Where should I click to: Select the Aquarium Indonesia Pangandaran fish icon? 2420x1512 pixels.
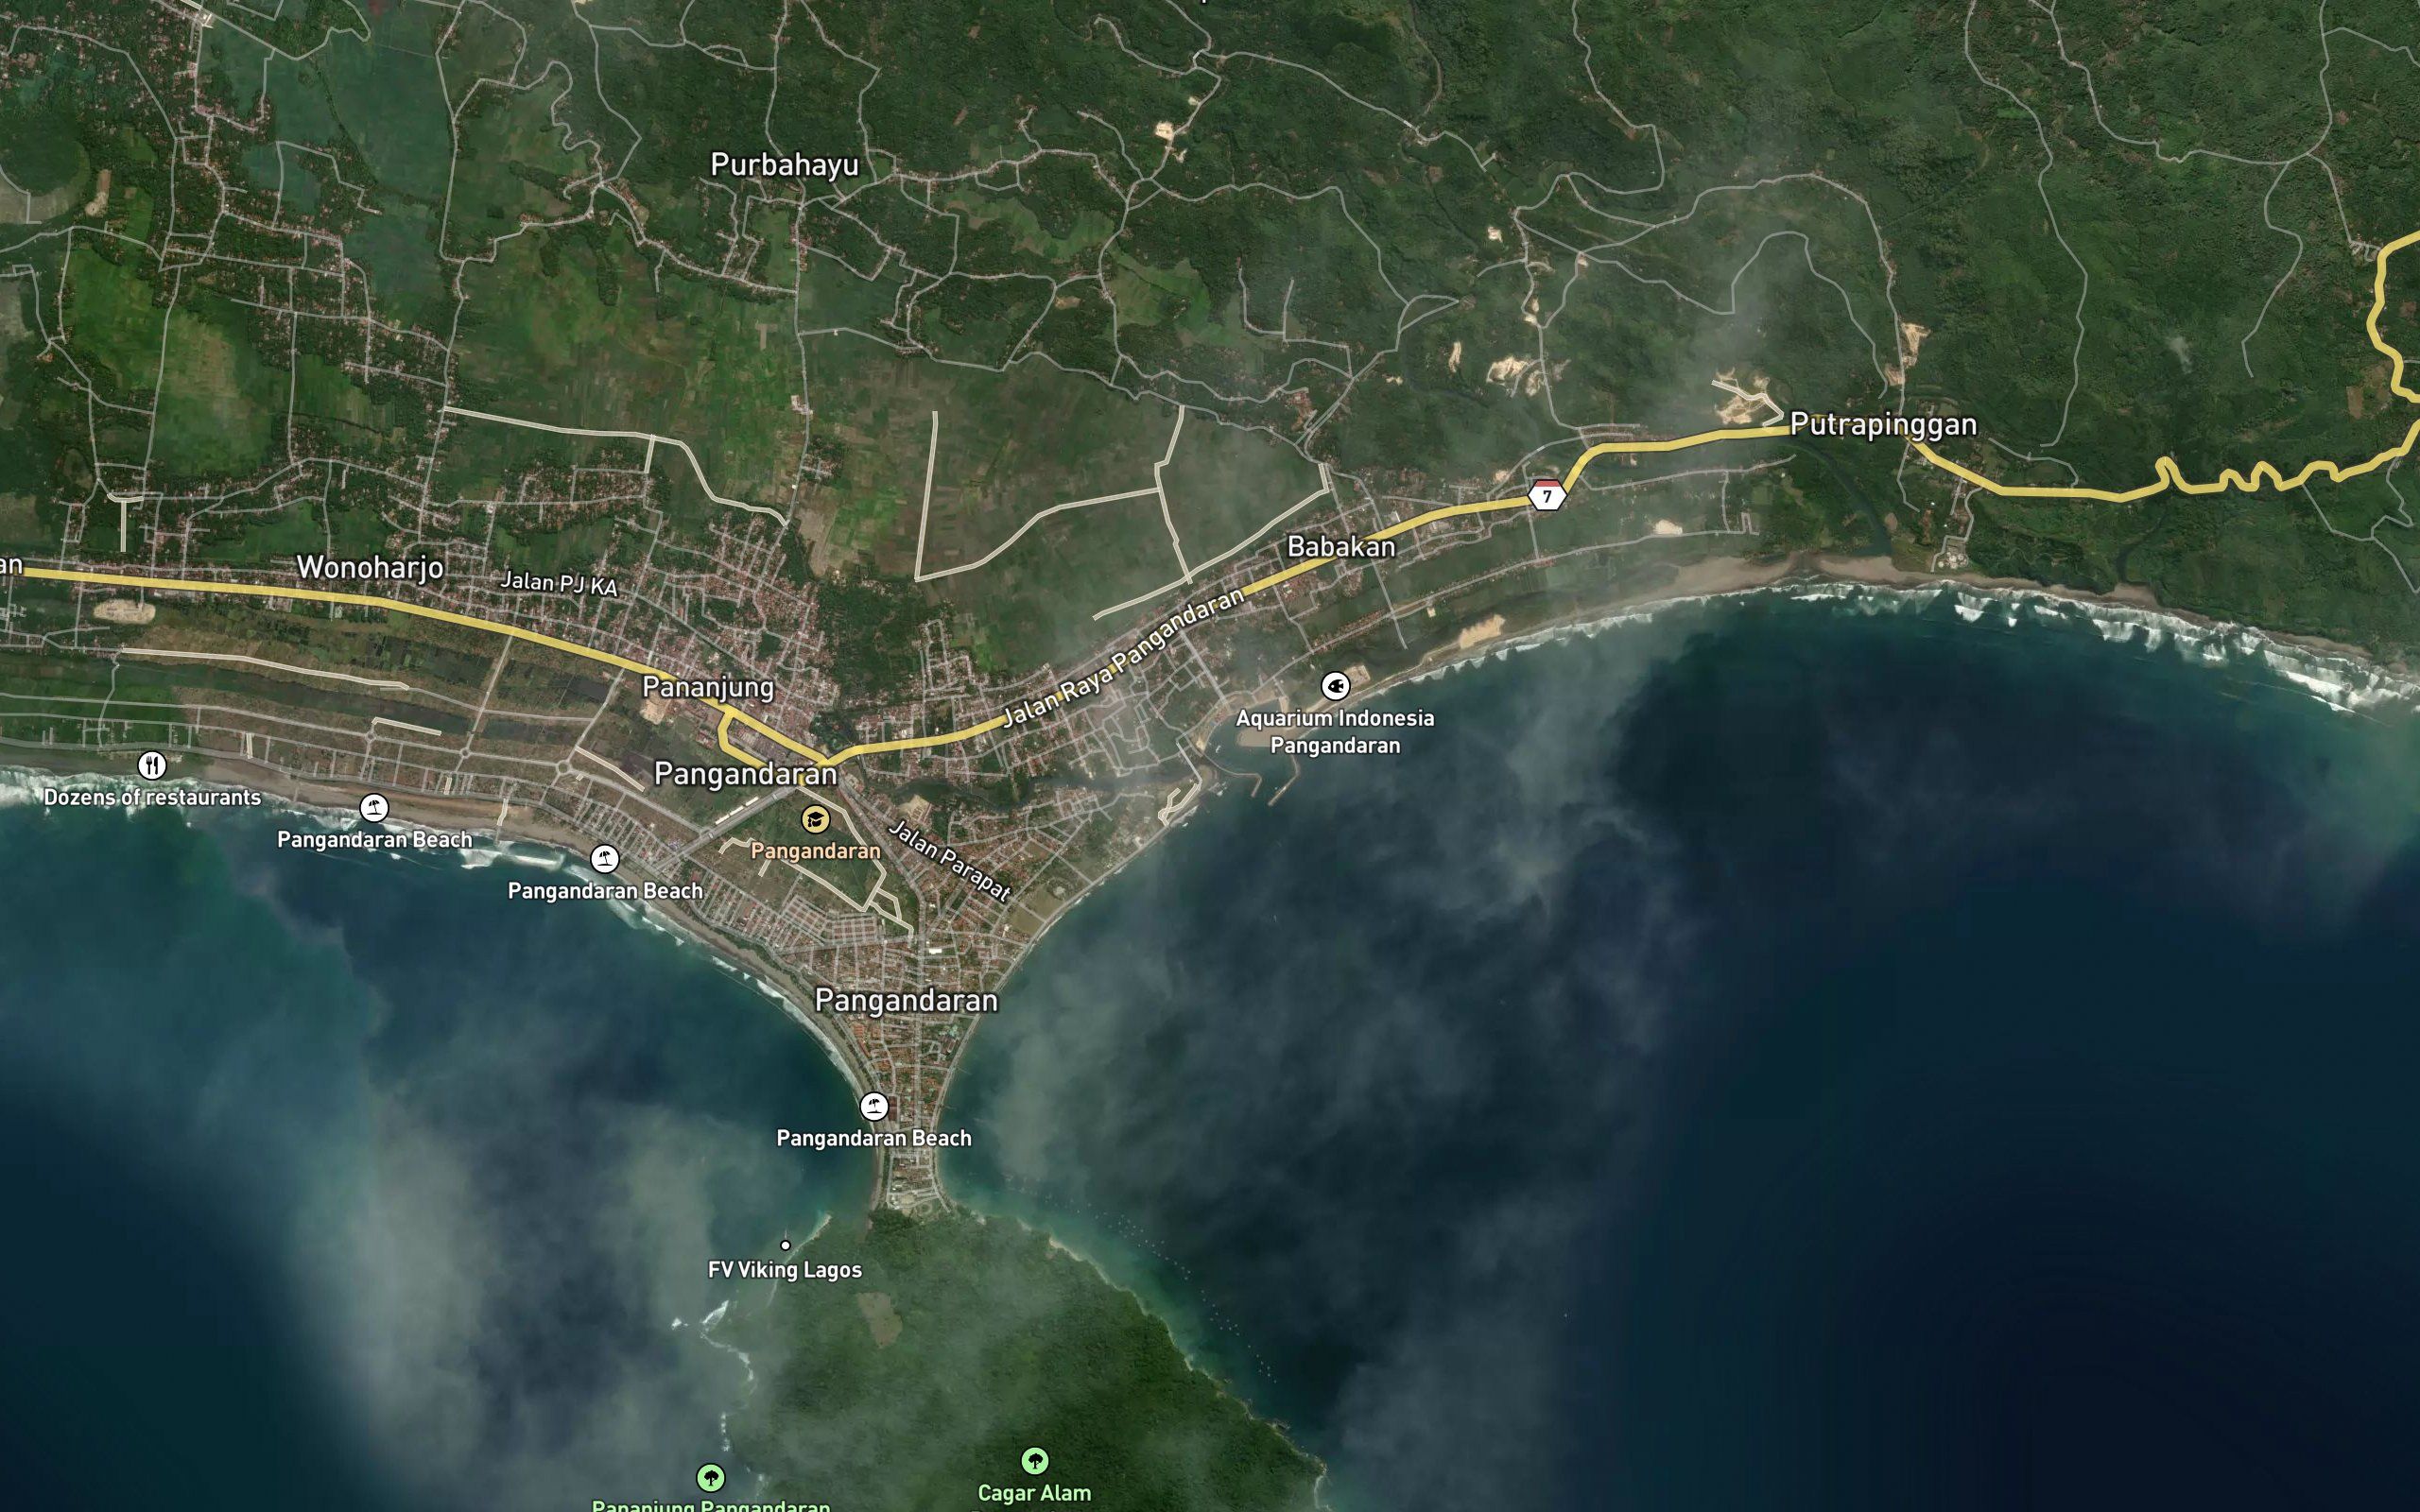pos(1335,686)
